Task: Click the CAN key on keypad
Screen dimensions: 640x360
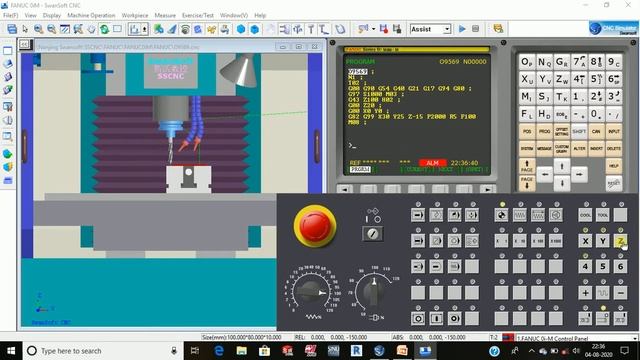Action: click(x=596, y=132)
